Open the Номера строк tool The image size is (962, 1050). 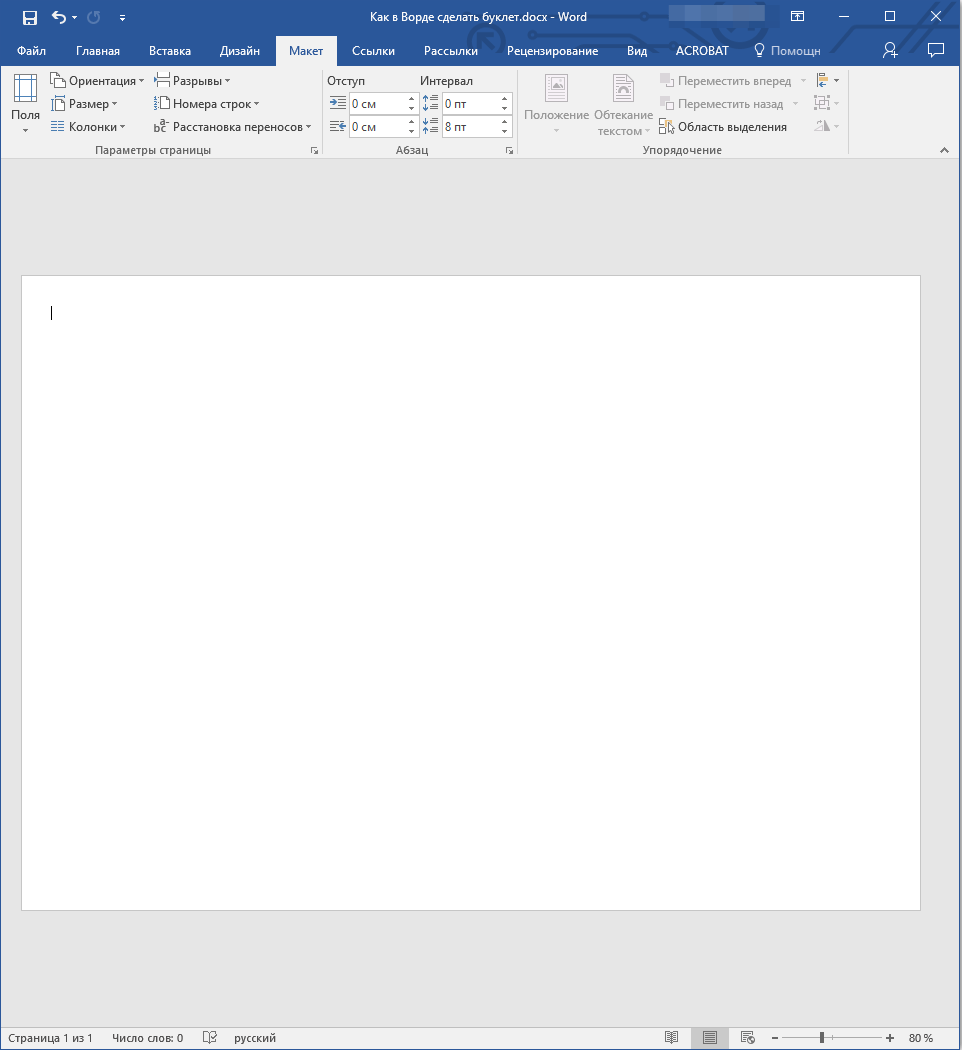tap(207, 103)
